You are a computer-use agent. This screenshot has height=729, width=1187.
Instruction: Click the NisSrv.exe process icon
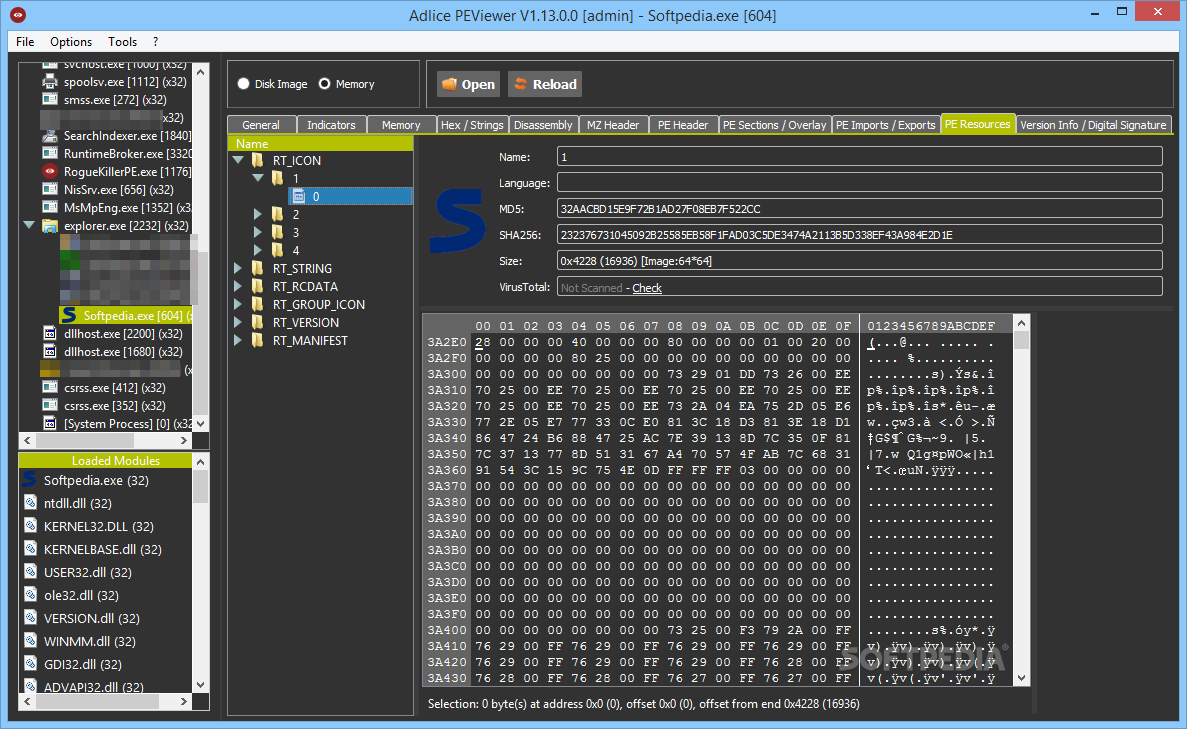pyautogui.click(x=50, y=189)
